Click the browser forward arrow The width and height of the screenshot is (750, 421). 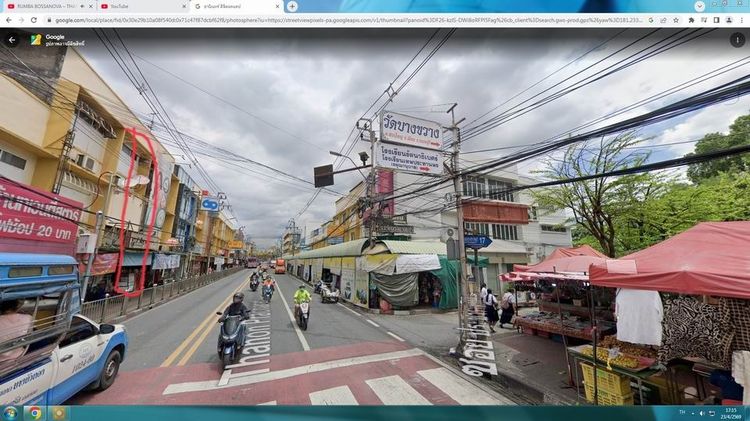[x=21, y=20]
